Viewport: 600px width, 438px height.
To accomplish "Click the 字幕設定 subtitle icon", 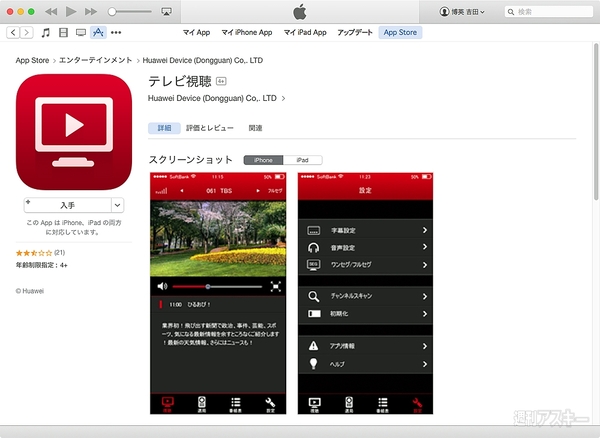I will tap(313, 230).
